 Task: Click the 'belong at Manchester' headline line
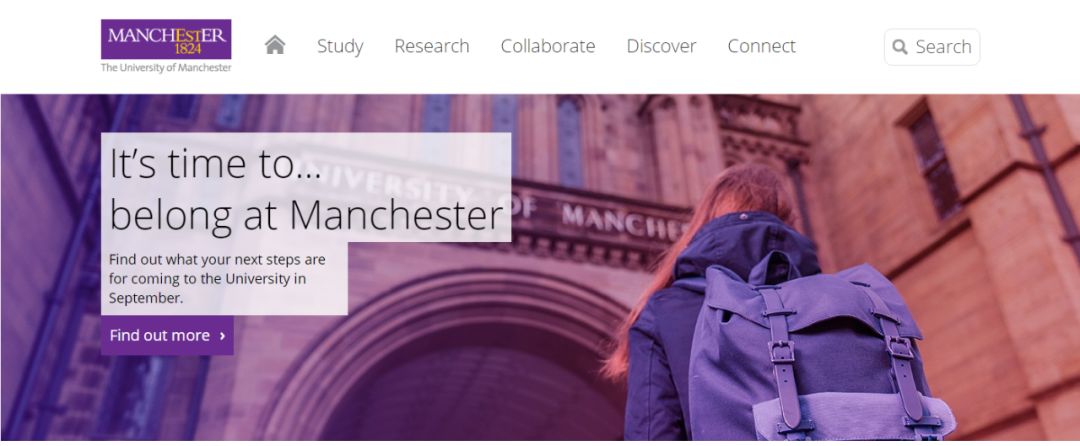tap(307, 215)
